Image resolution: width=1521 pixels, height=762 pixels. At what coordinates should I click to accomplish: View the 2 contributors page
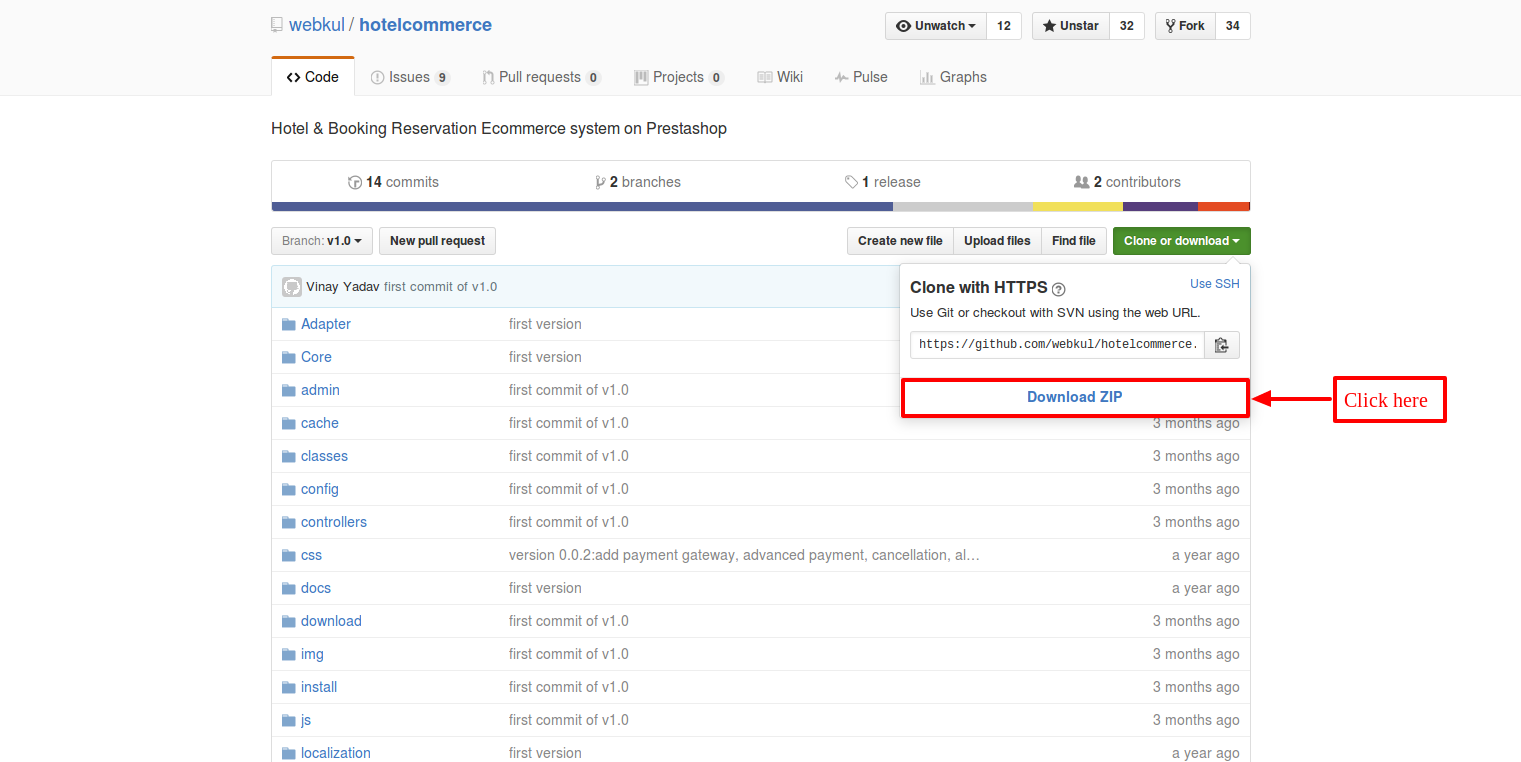point(1127,182)
